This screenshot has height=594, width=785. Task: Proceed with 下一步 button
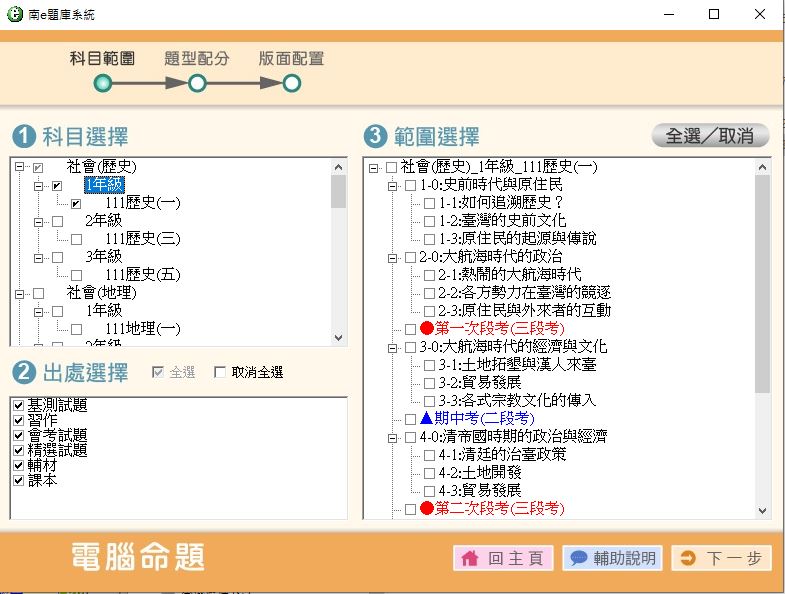point(721,558)
